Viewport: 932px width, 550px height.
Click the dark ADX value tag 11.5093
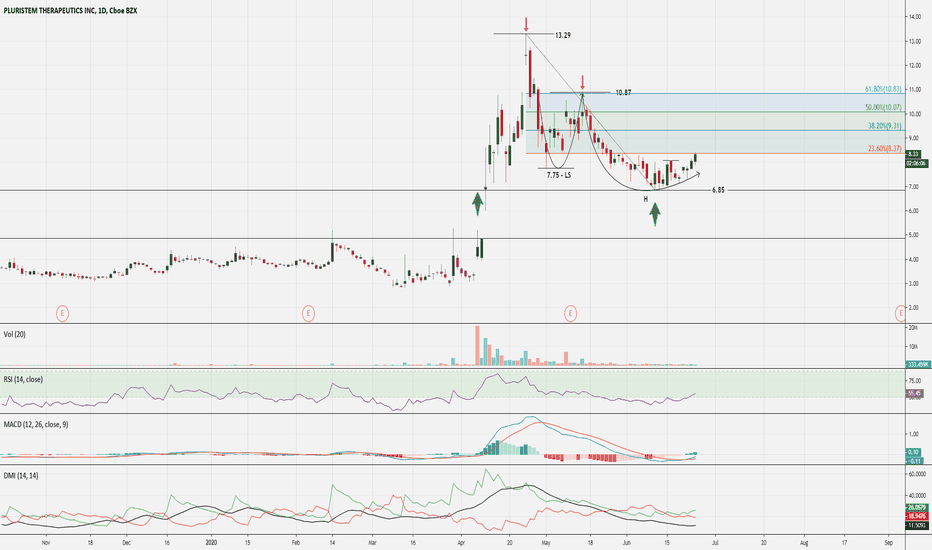pos(917,526)
